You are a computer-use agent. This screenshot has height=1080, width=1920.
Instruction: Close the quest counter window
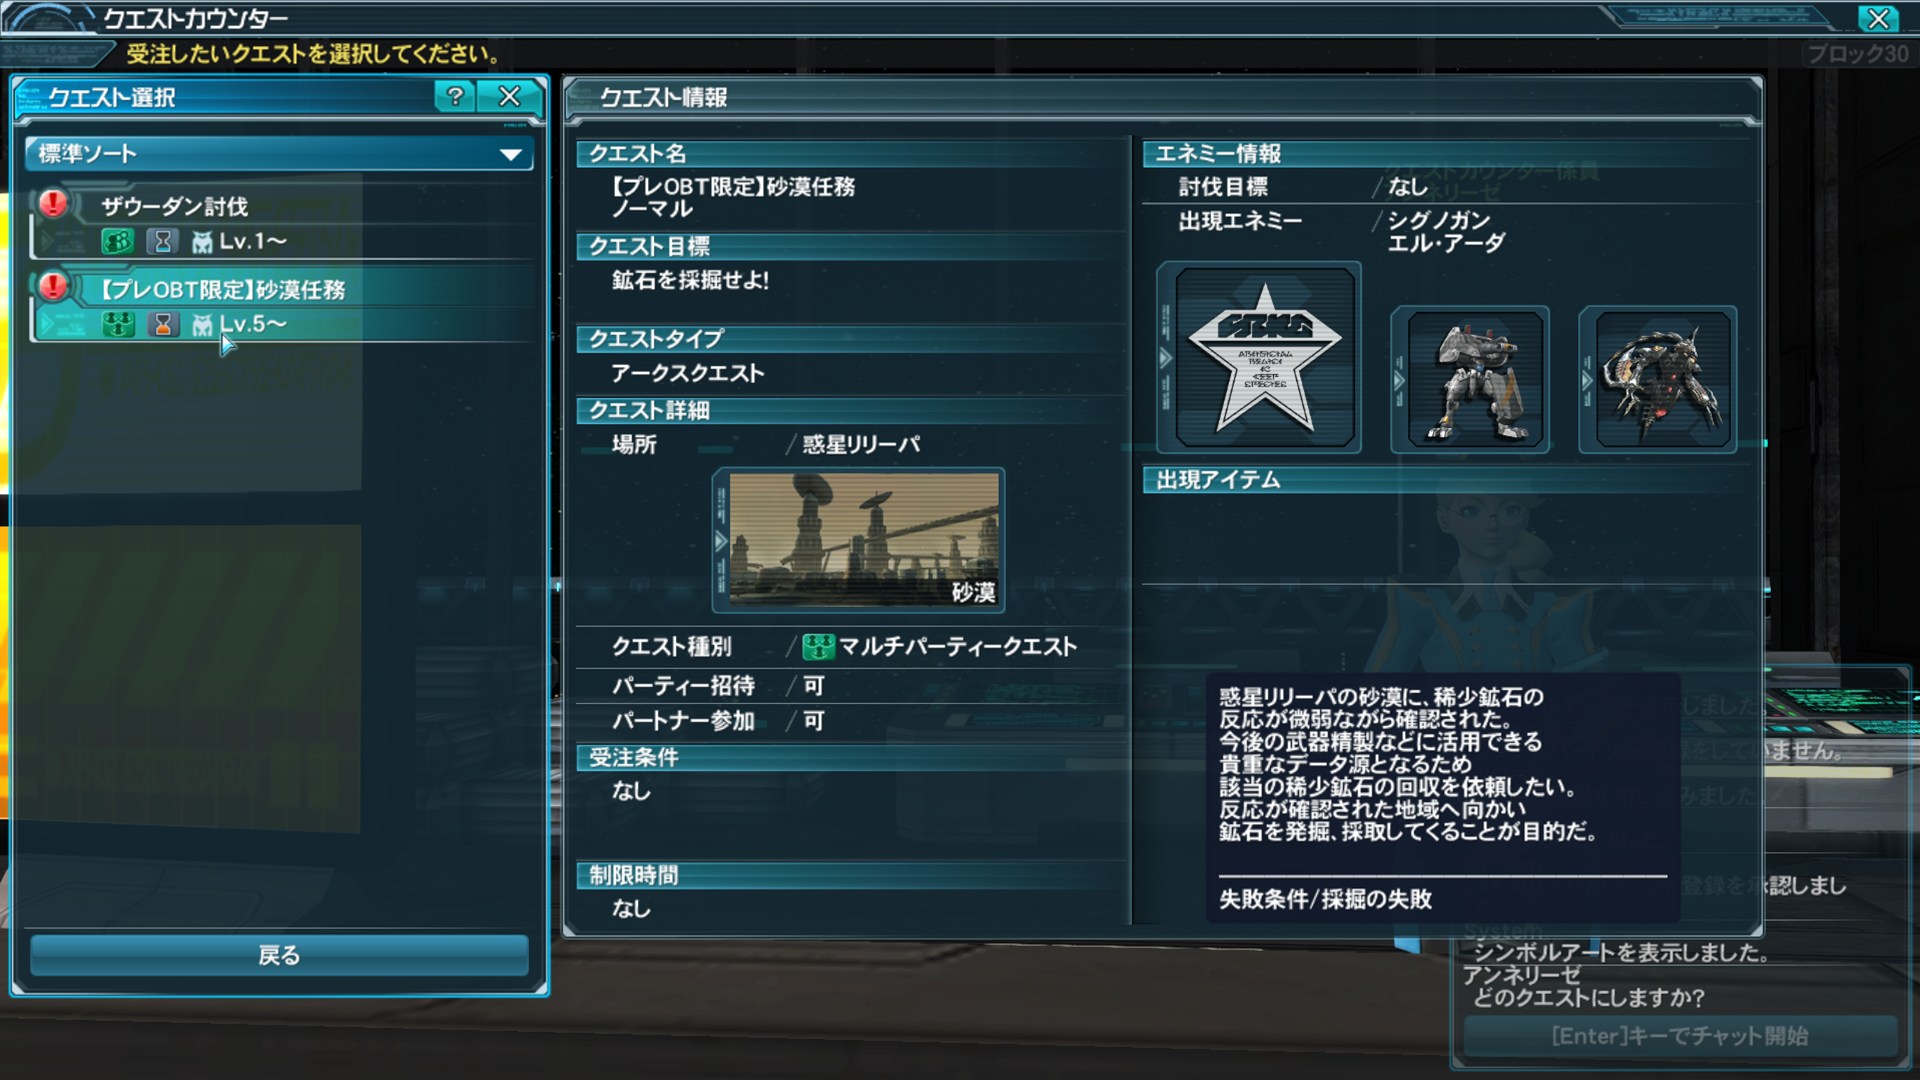click(1879, 18)
